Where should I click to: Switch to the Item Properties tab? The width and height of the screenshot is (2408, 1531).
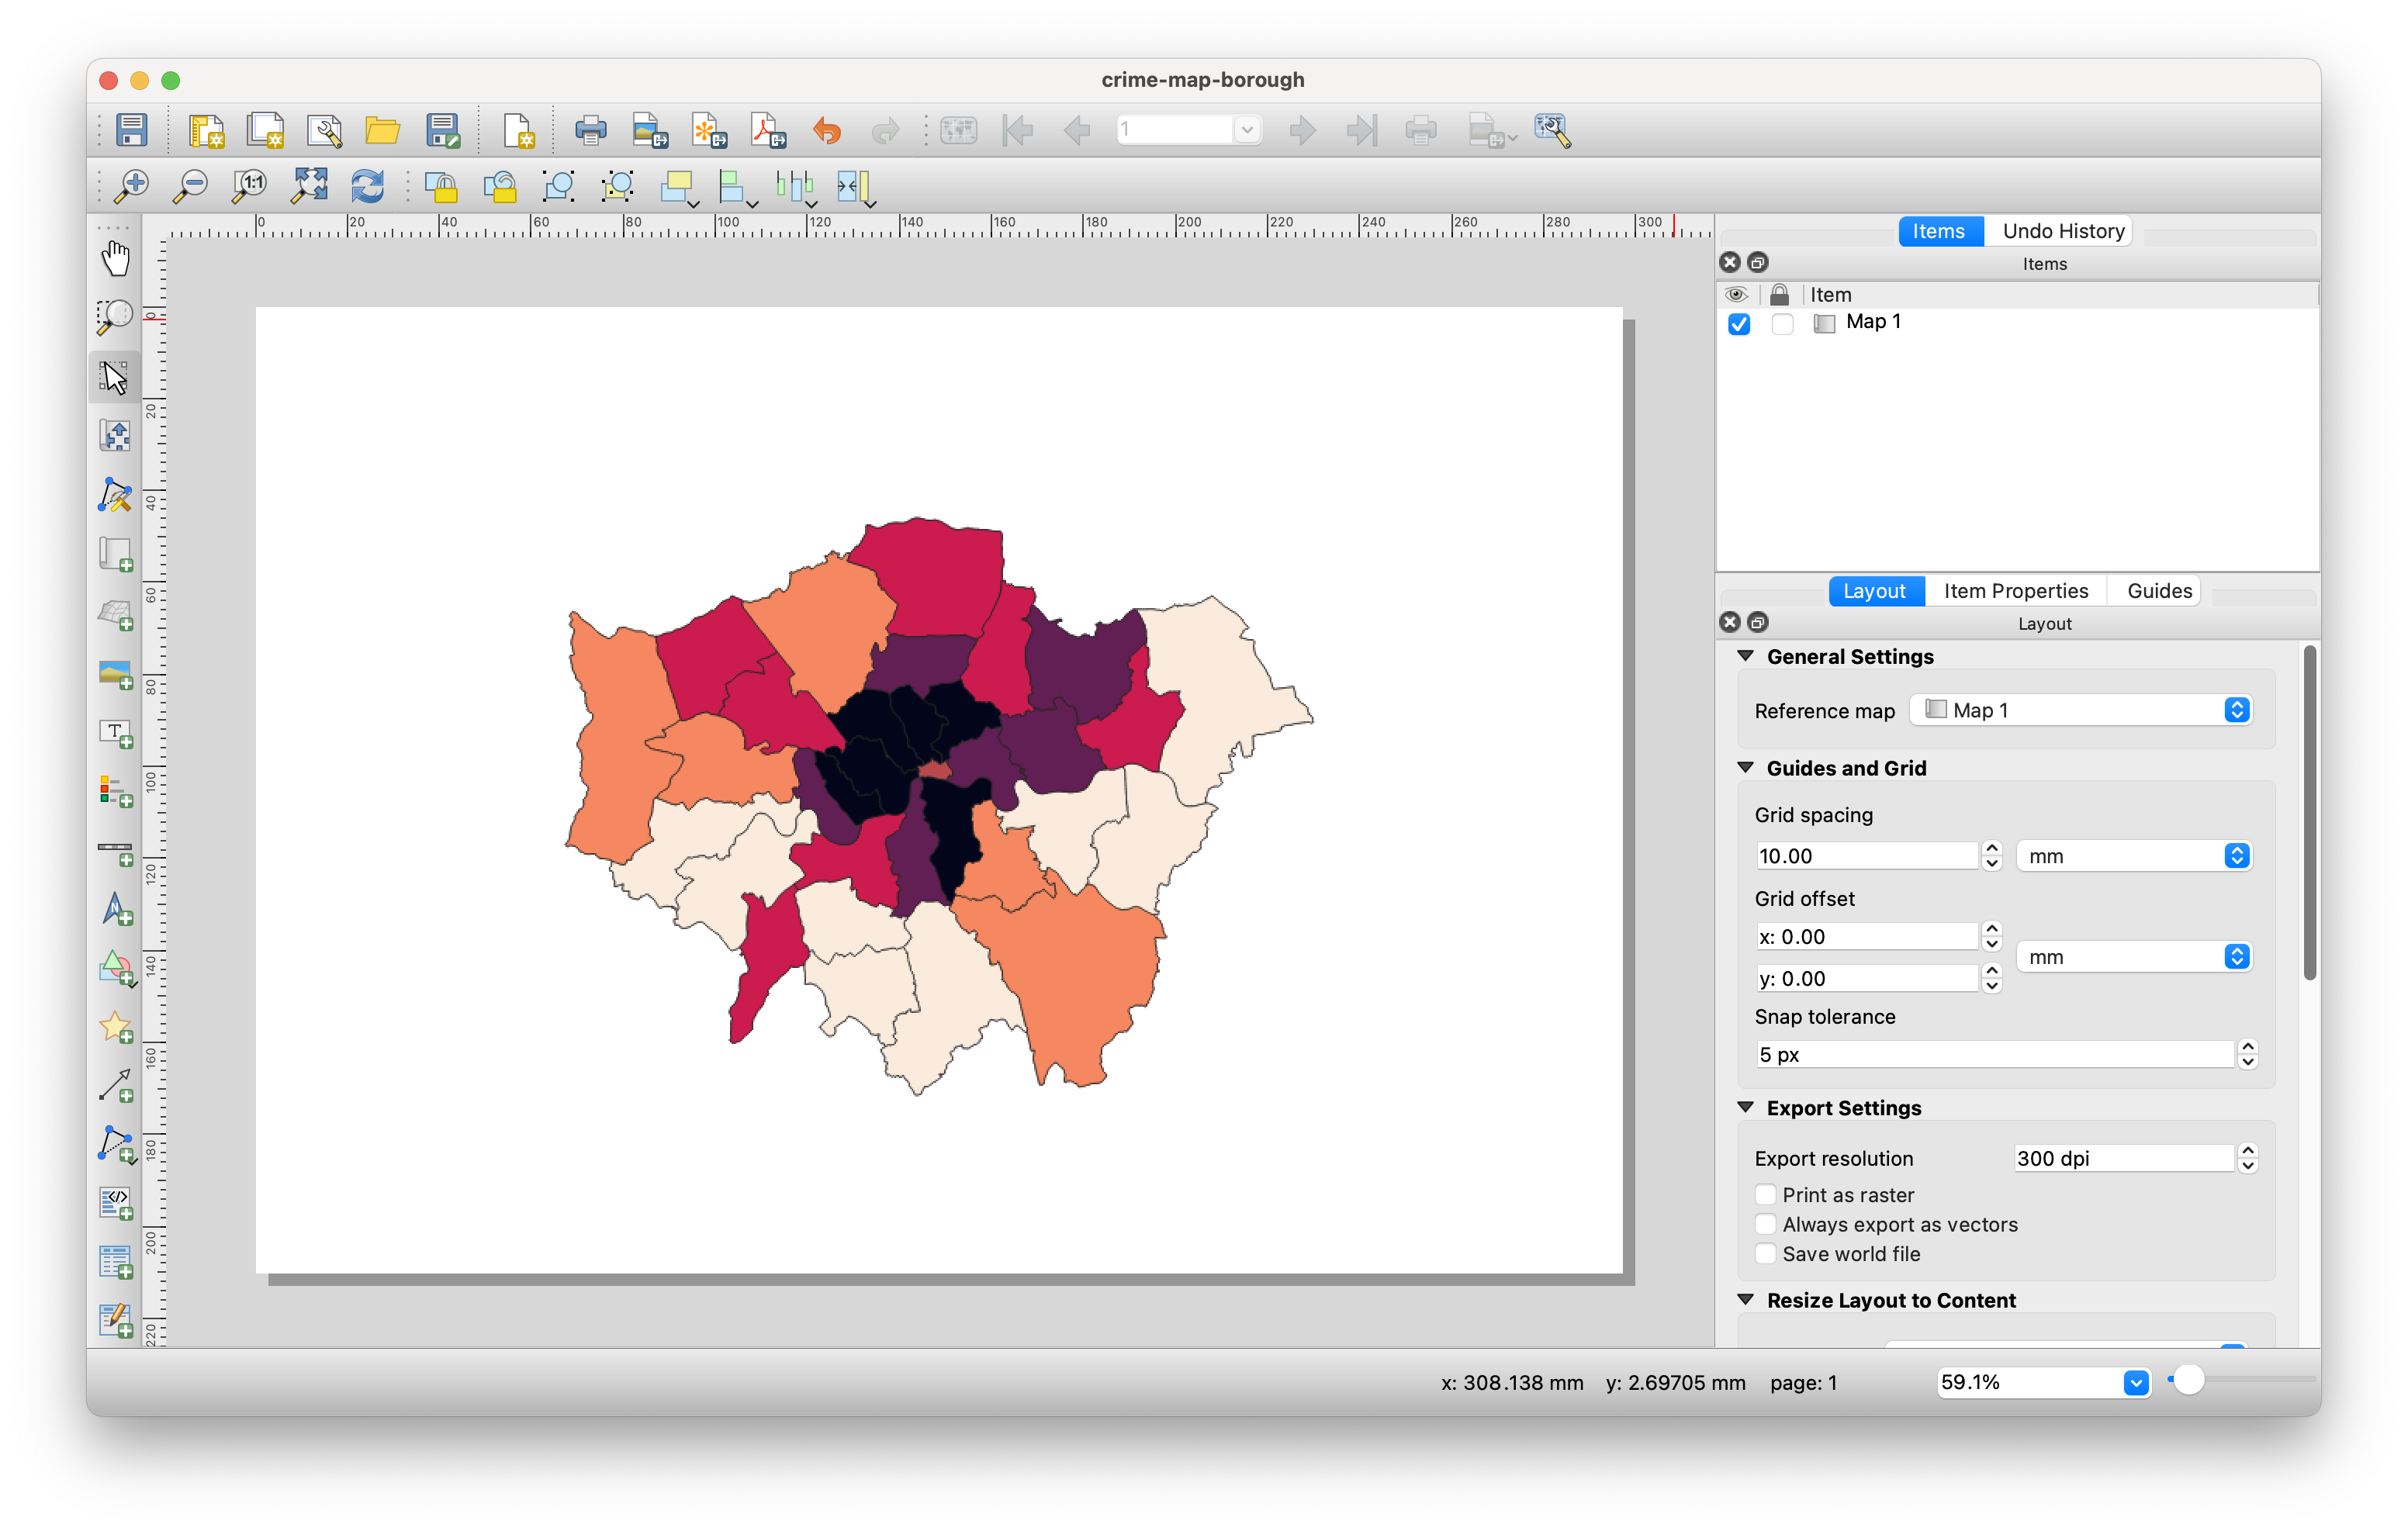(2015, 591)
